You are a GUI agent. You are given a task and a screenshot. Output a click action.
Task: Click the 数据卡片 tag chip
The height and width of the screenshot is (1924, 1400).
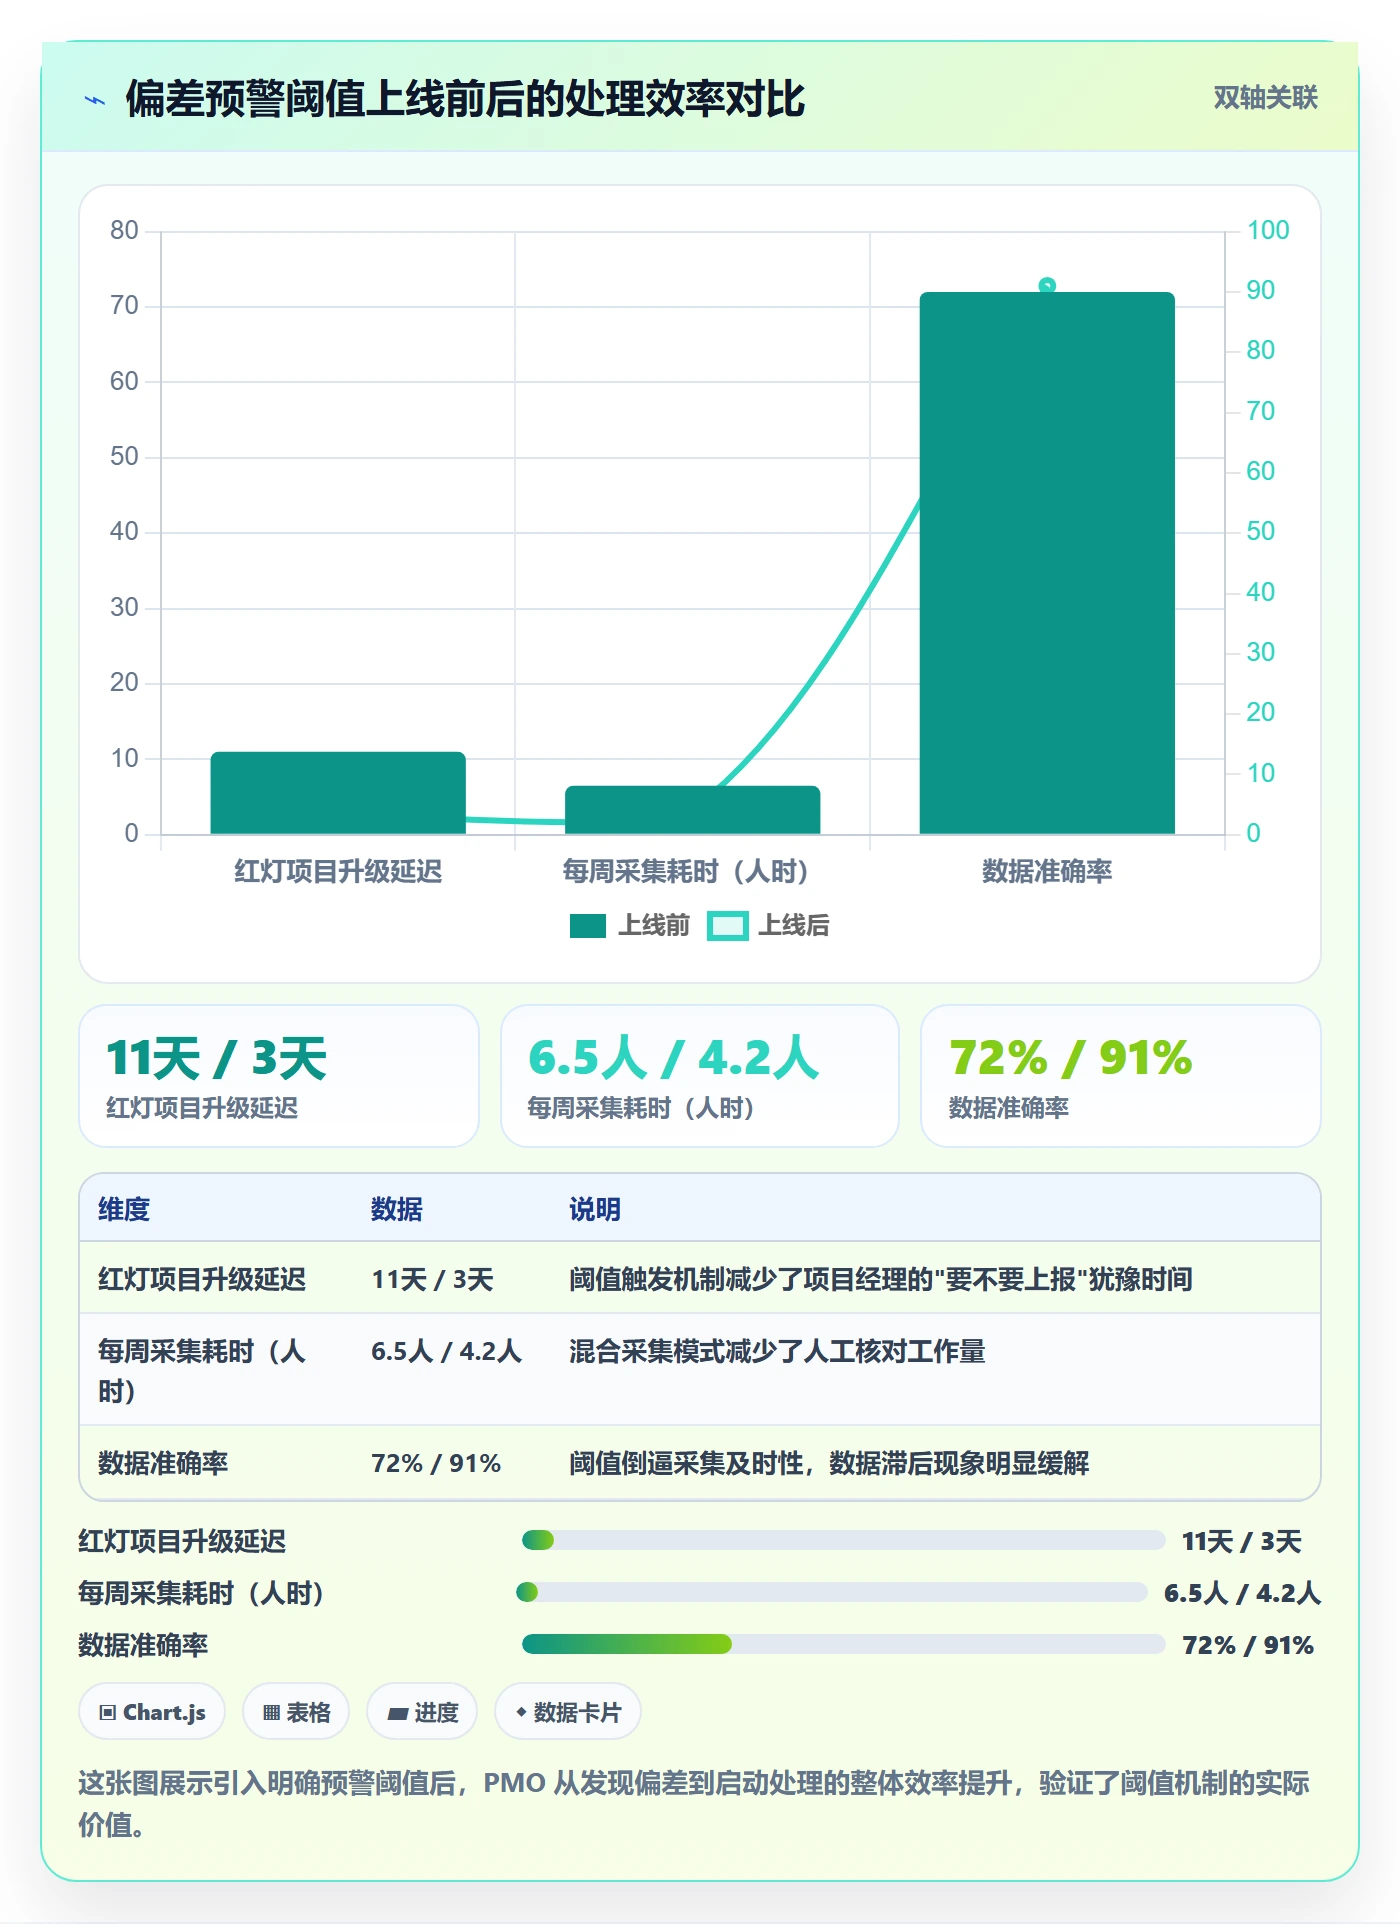click(x=568, y=1712)
